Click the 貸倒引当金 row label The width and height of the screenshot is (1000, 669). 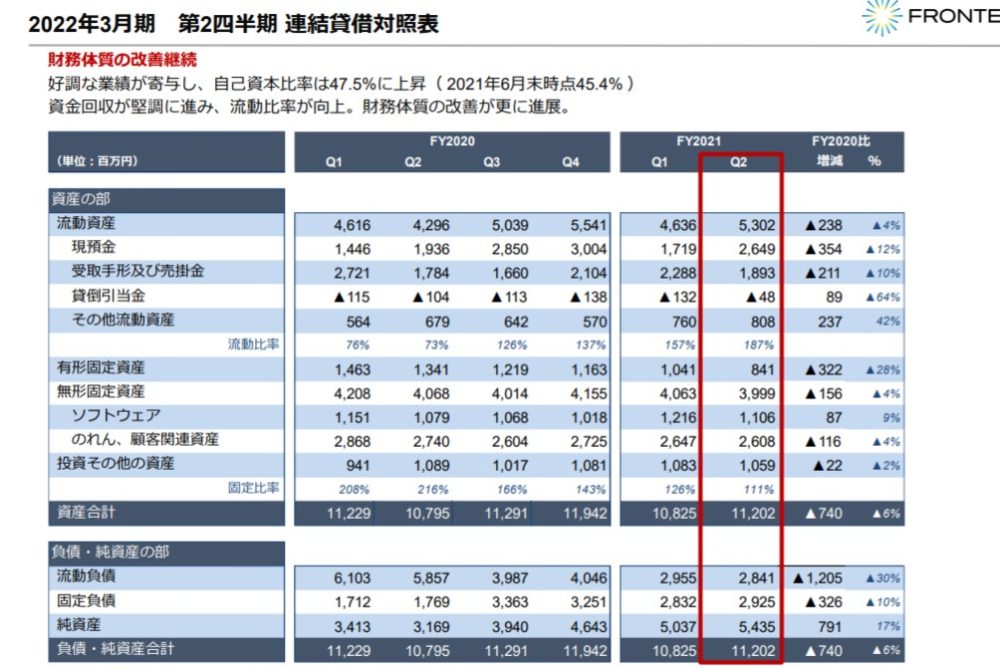(x=109, y=295)
